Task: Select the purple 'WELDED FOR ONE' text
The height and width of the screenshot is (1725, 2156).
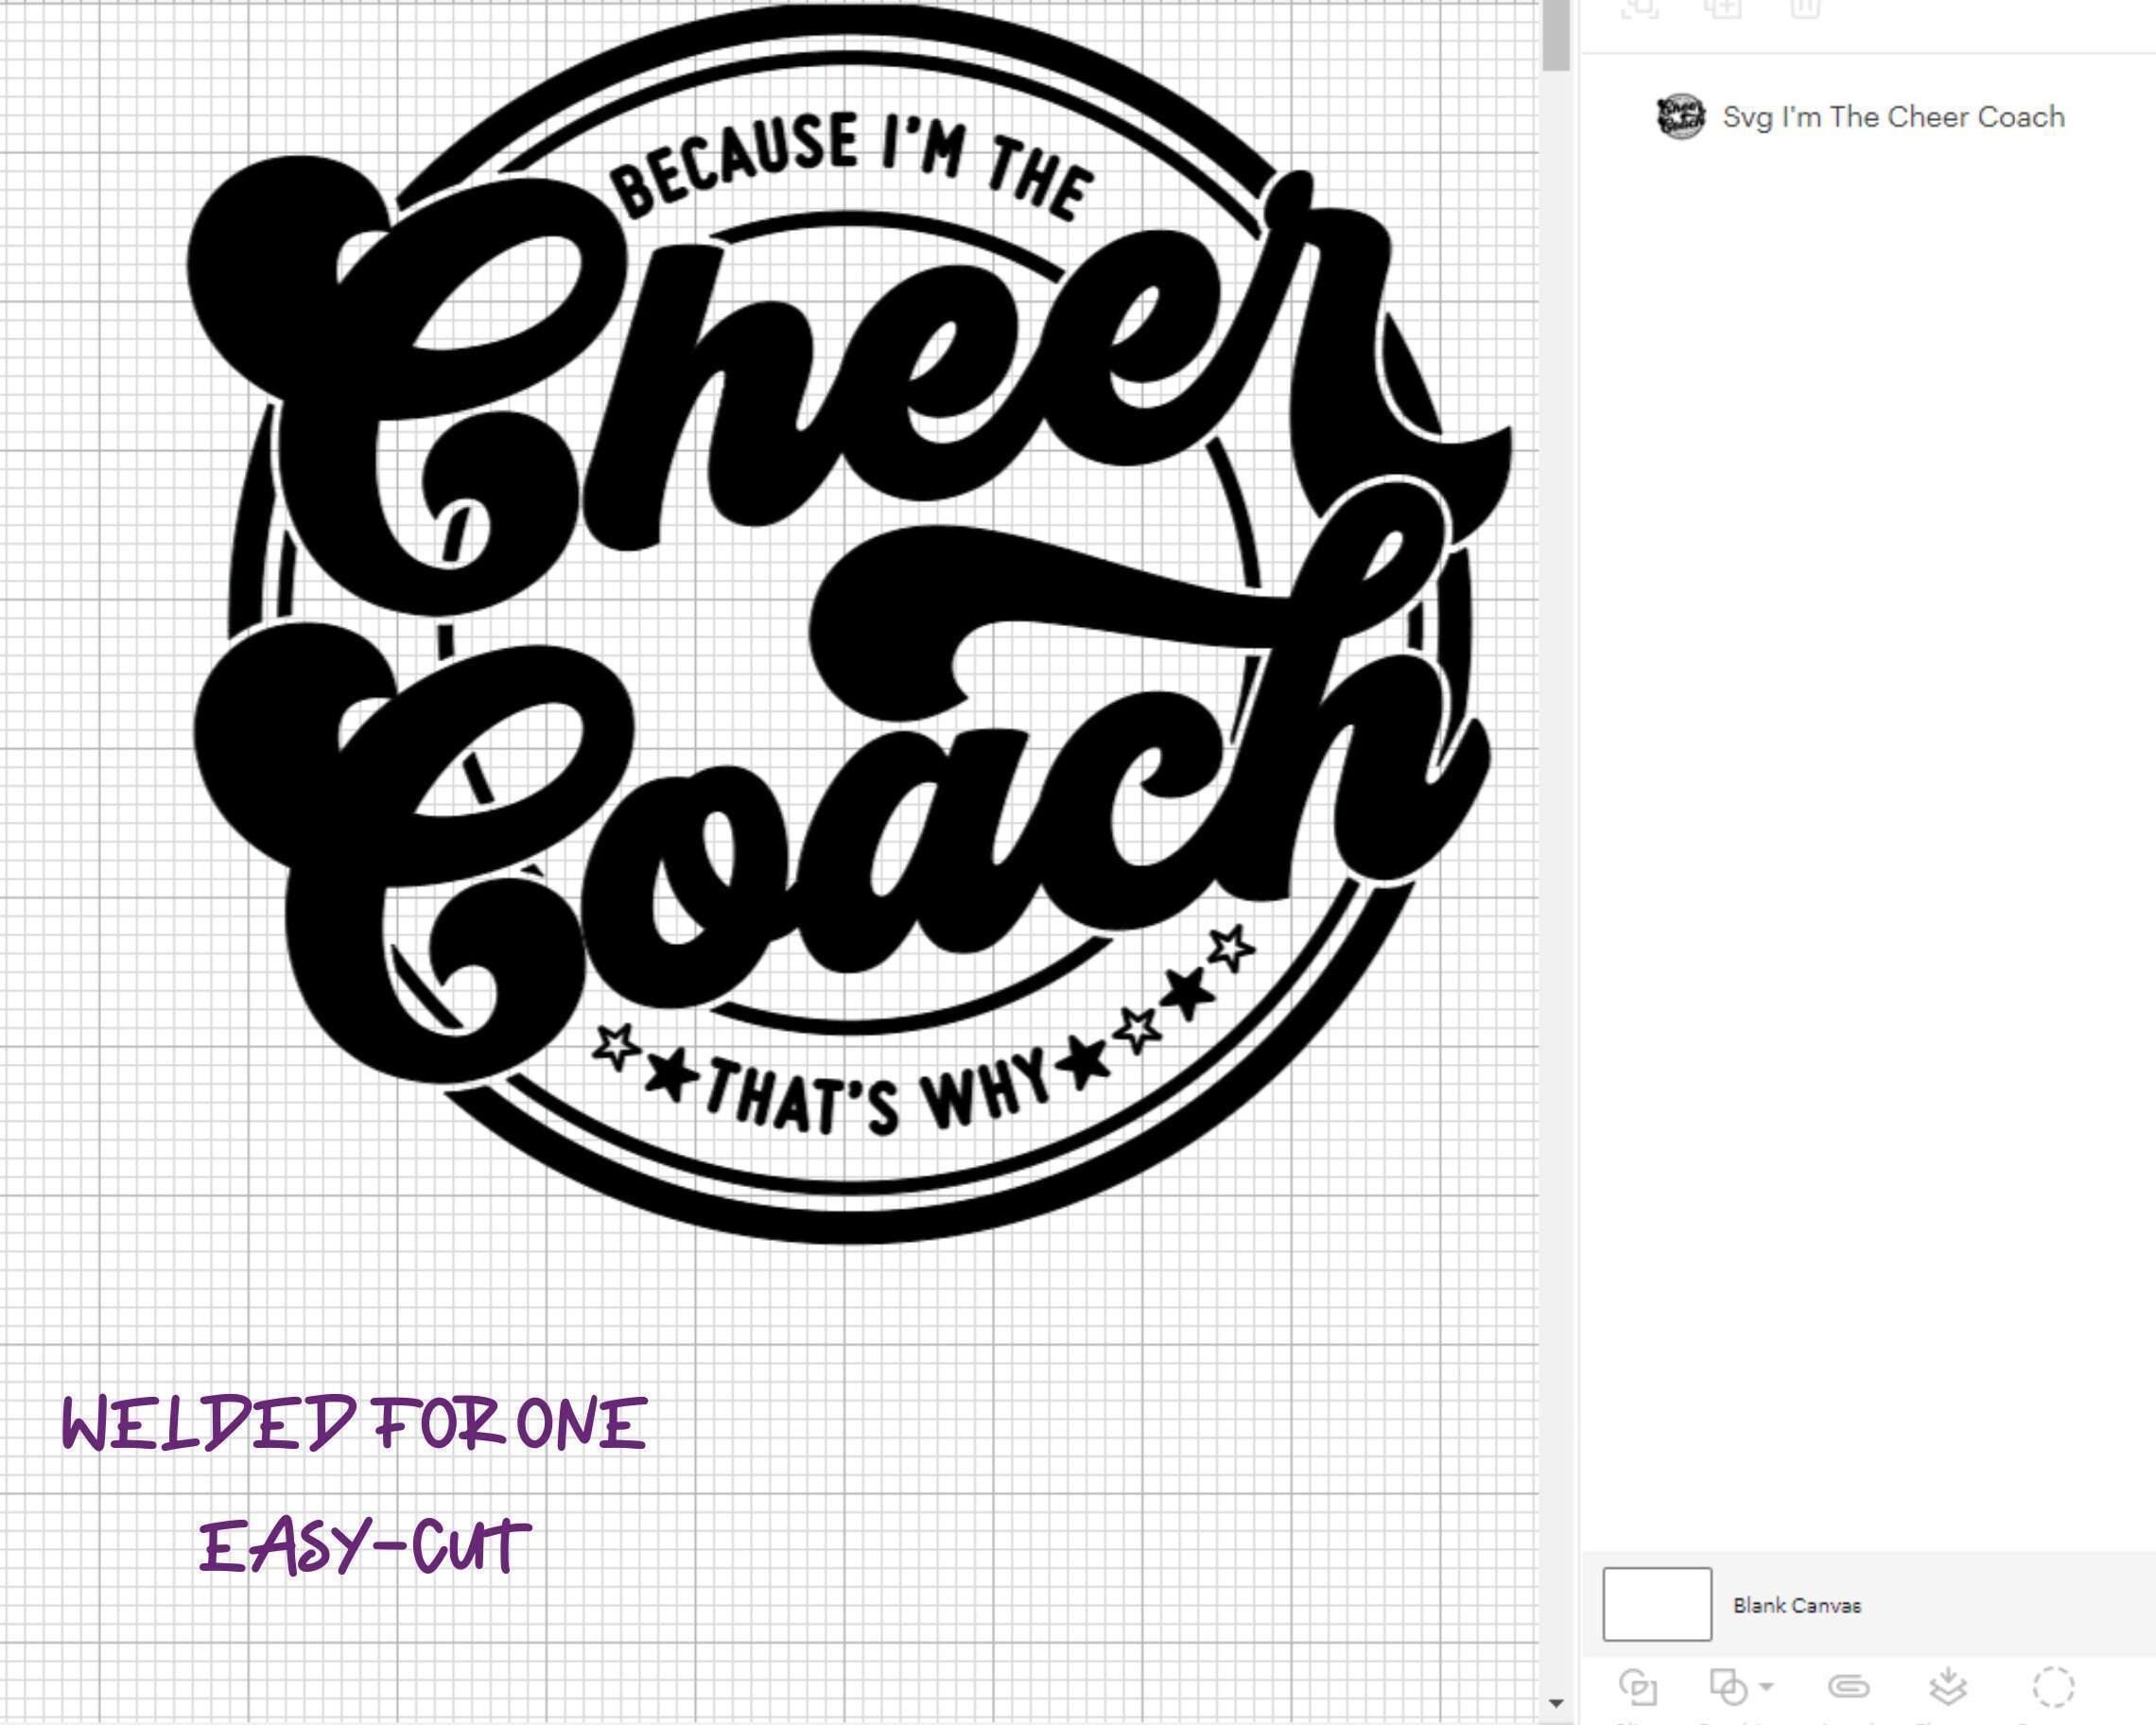Action: (354, 1423)
